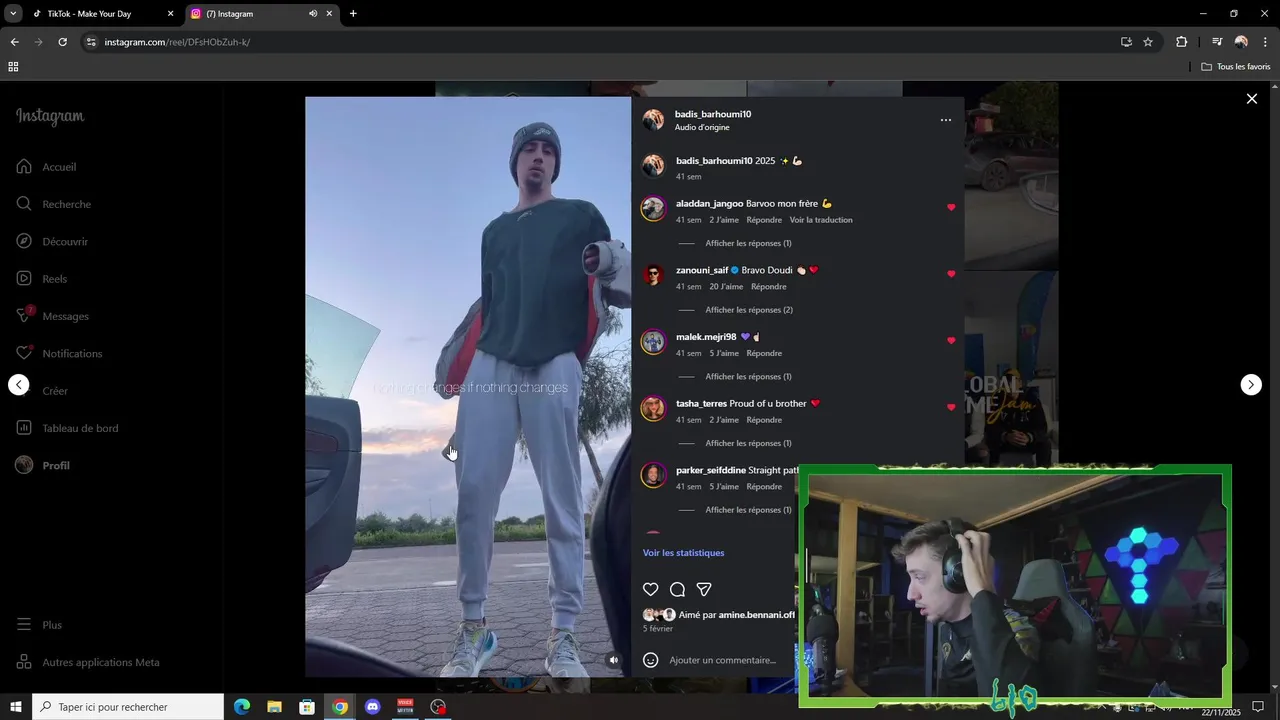Go to previous post arrow

19,385
